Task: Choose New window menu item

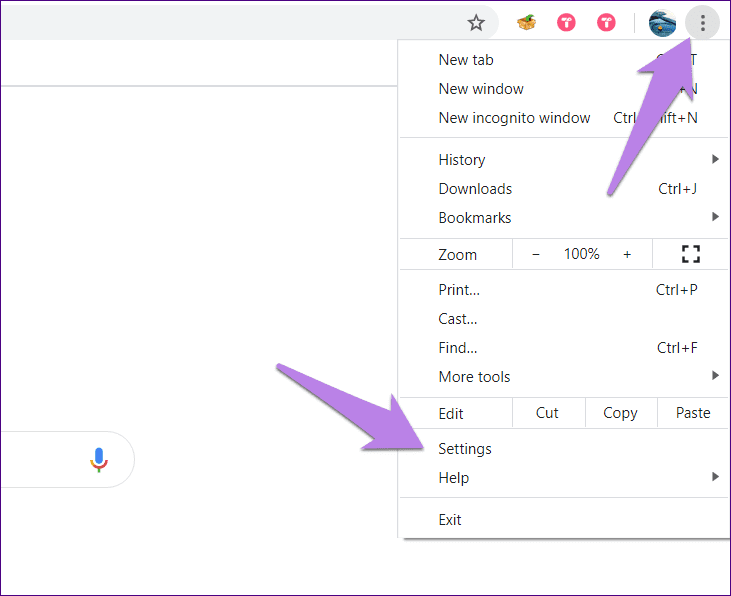Action: [x=565, y=89]
